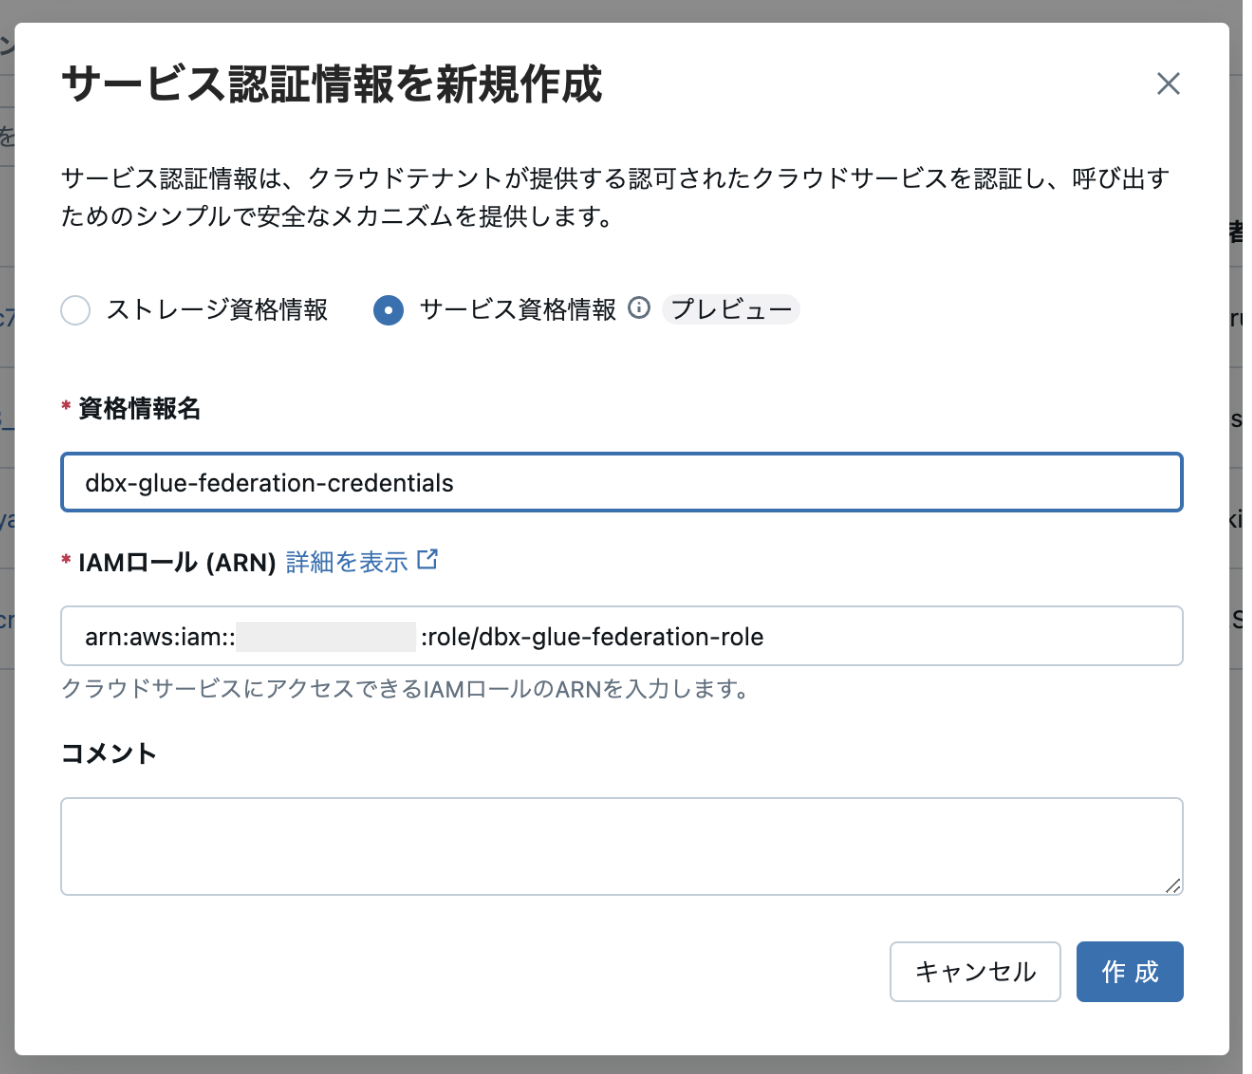The image size is (1252, 1074).
Task: Close the dialog with the X icon
Action: point(1168,83)
